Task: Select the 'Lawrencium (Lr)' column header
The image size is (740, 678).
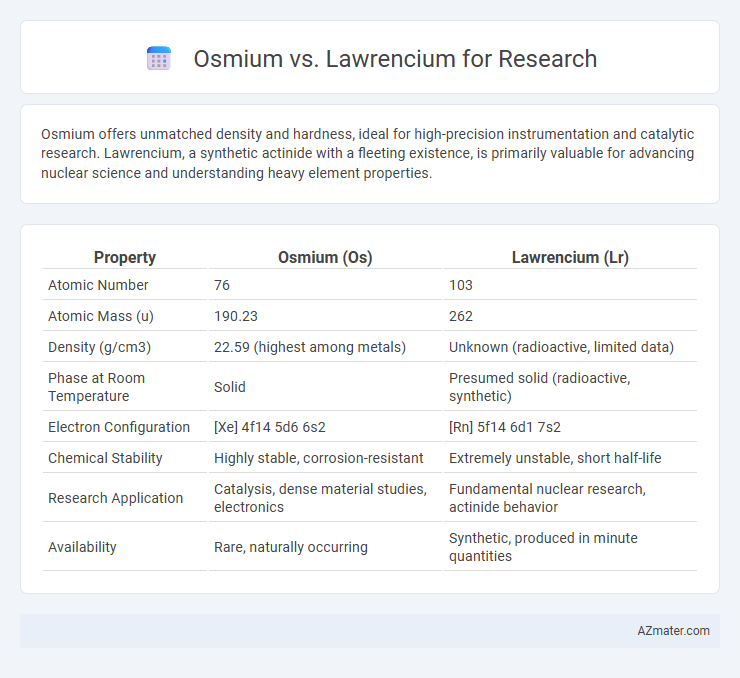Action: (x=570, y=257)
